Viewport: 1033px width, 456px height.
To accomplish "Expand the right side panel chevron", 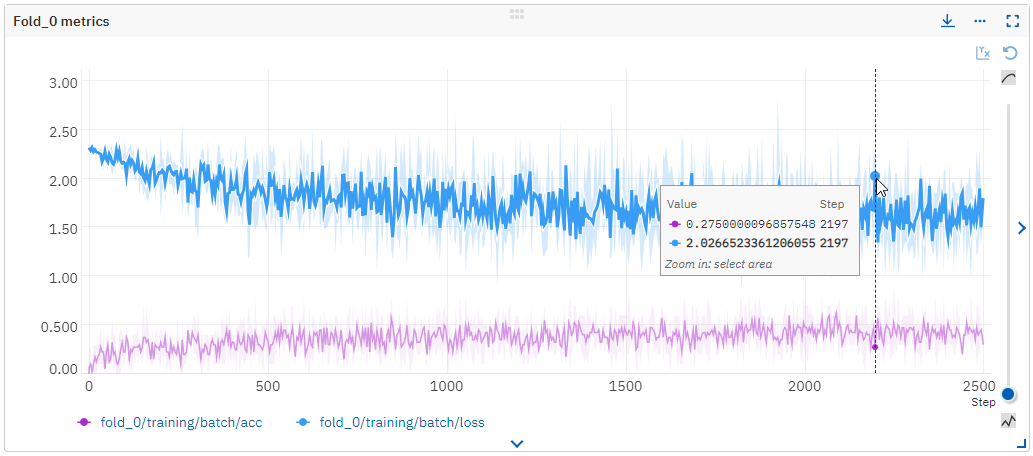I will [x=1022, y=228].
